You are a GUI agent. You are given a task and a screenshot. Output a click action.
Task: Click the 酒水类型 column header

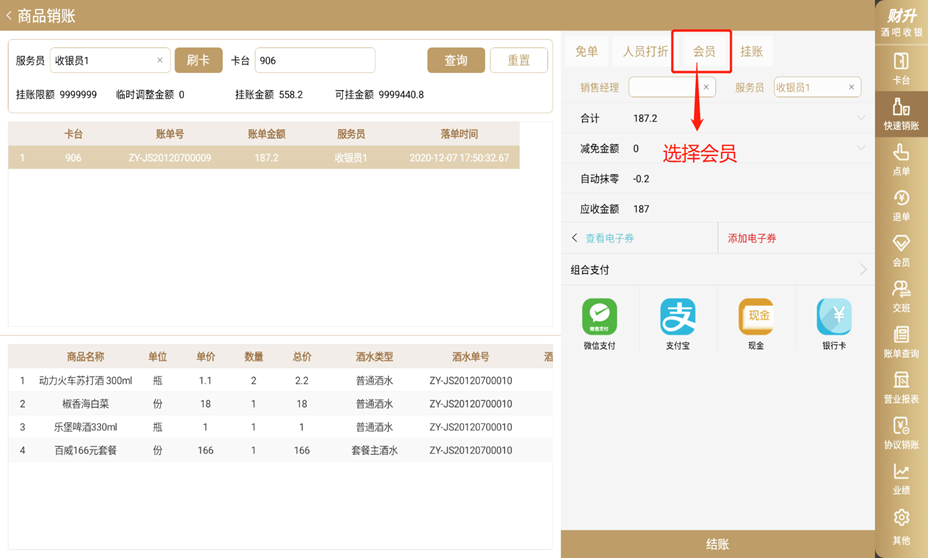(375, 357)
